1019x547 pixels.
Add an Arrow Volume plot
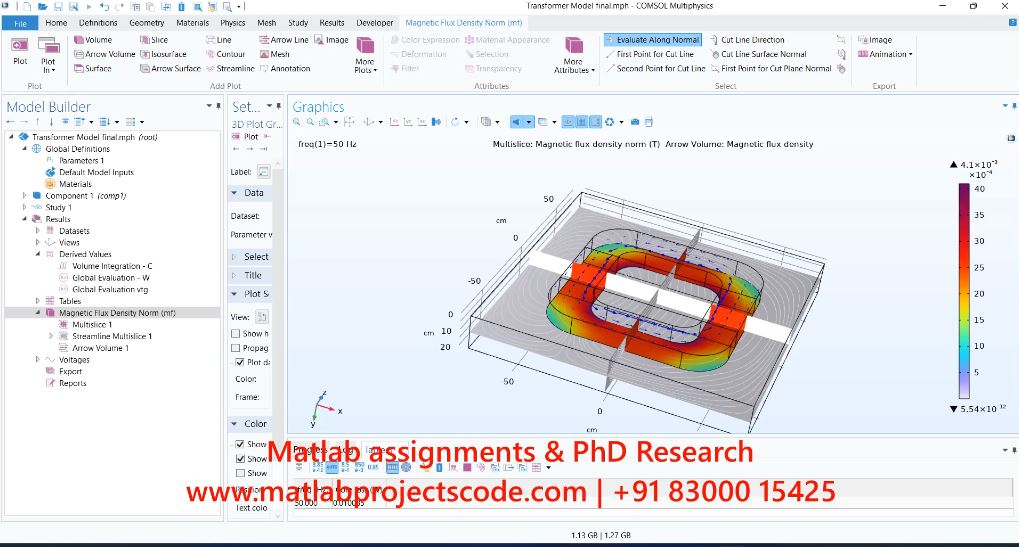pos(104,54)
